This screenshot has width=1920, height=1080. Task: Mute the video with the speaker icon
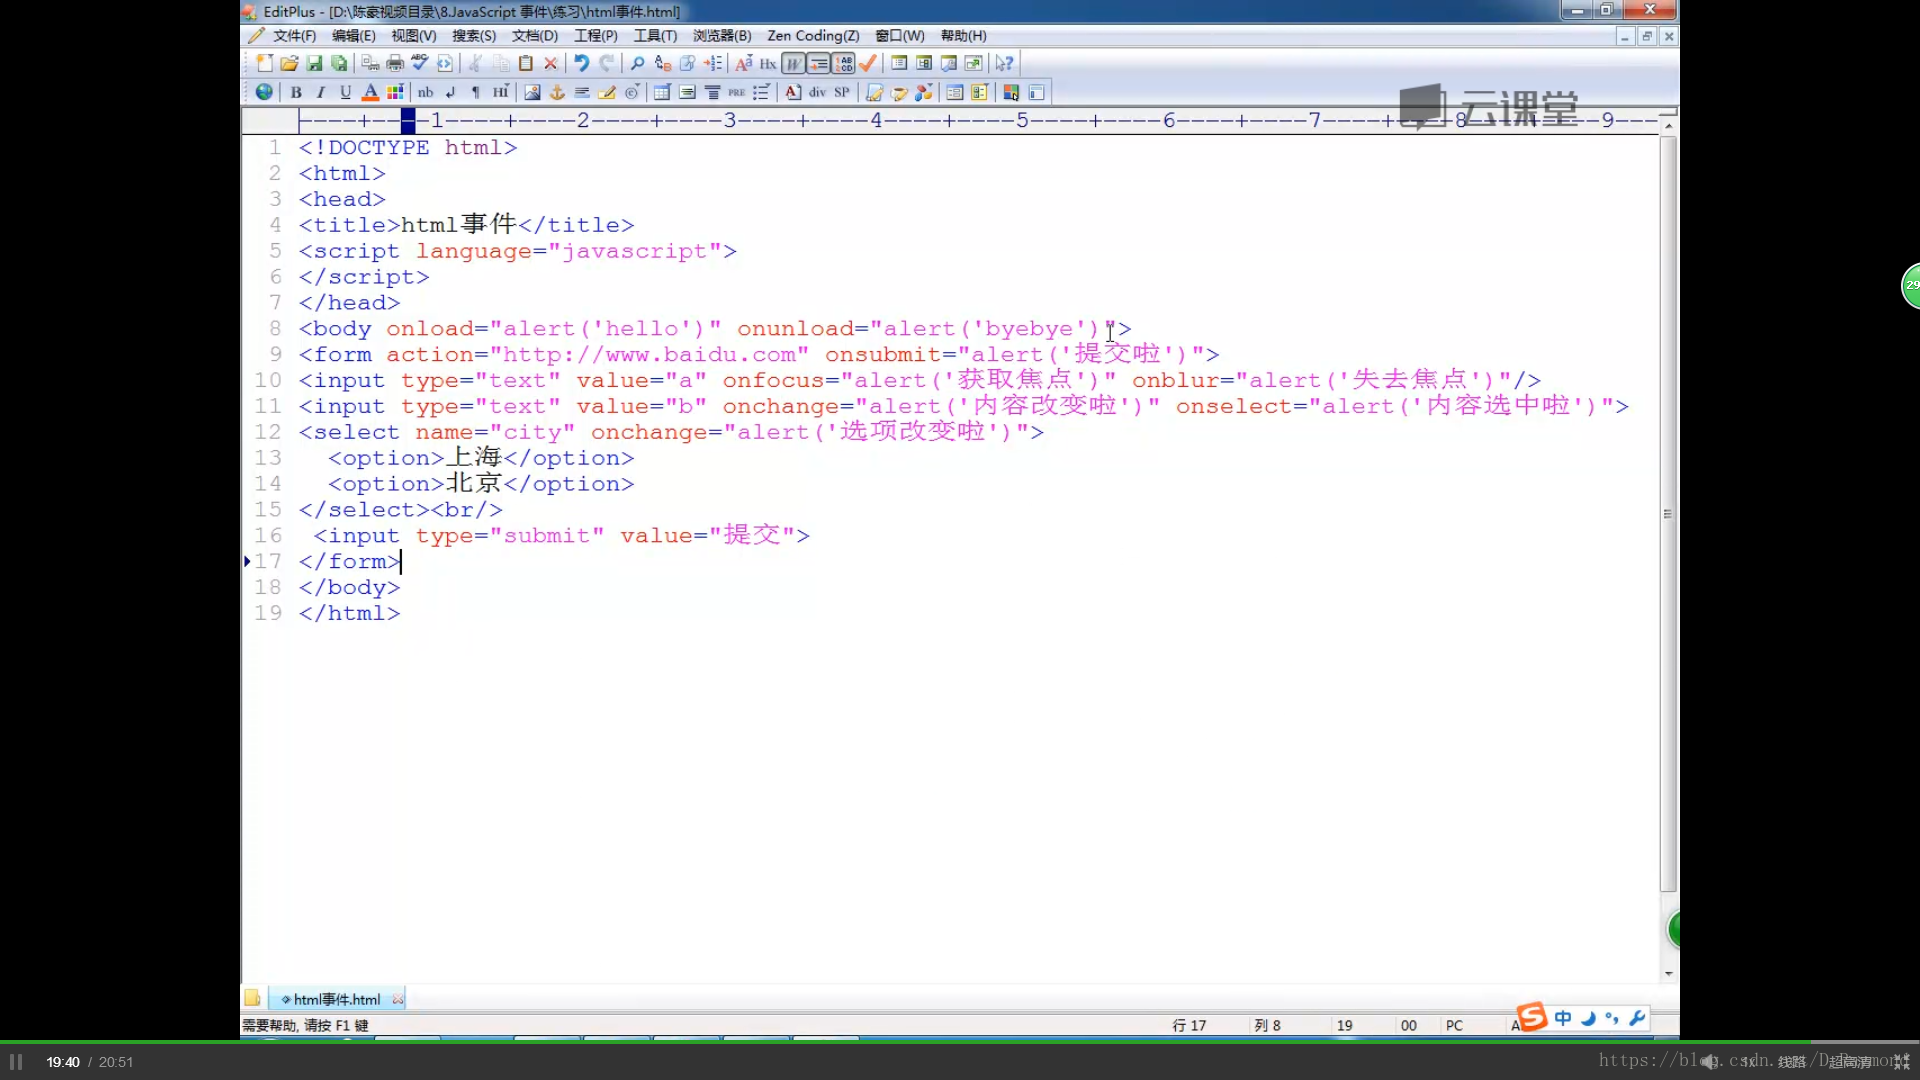pos(1710,1062)
